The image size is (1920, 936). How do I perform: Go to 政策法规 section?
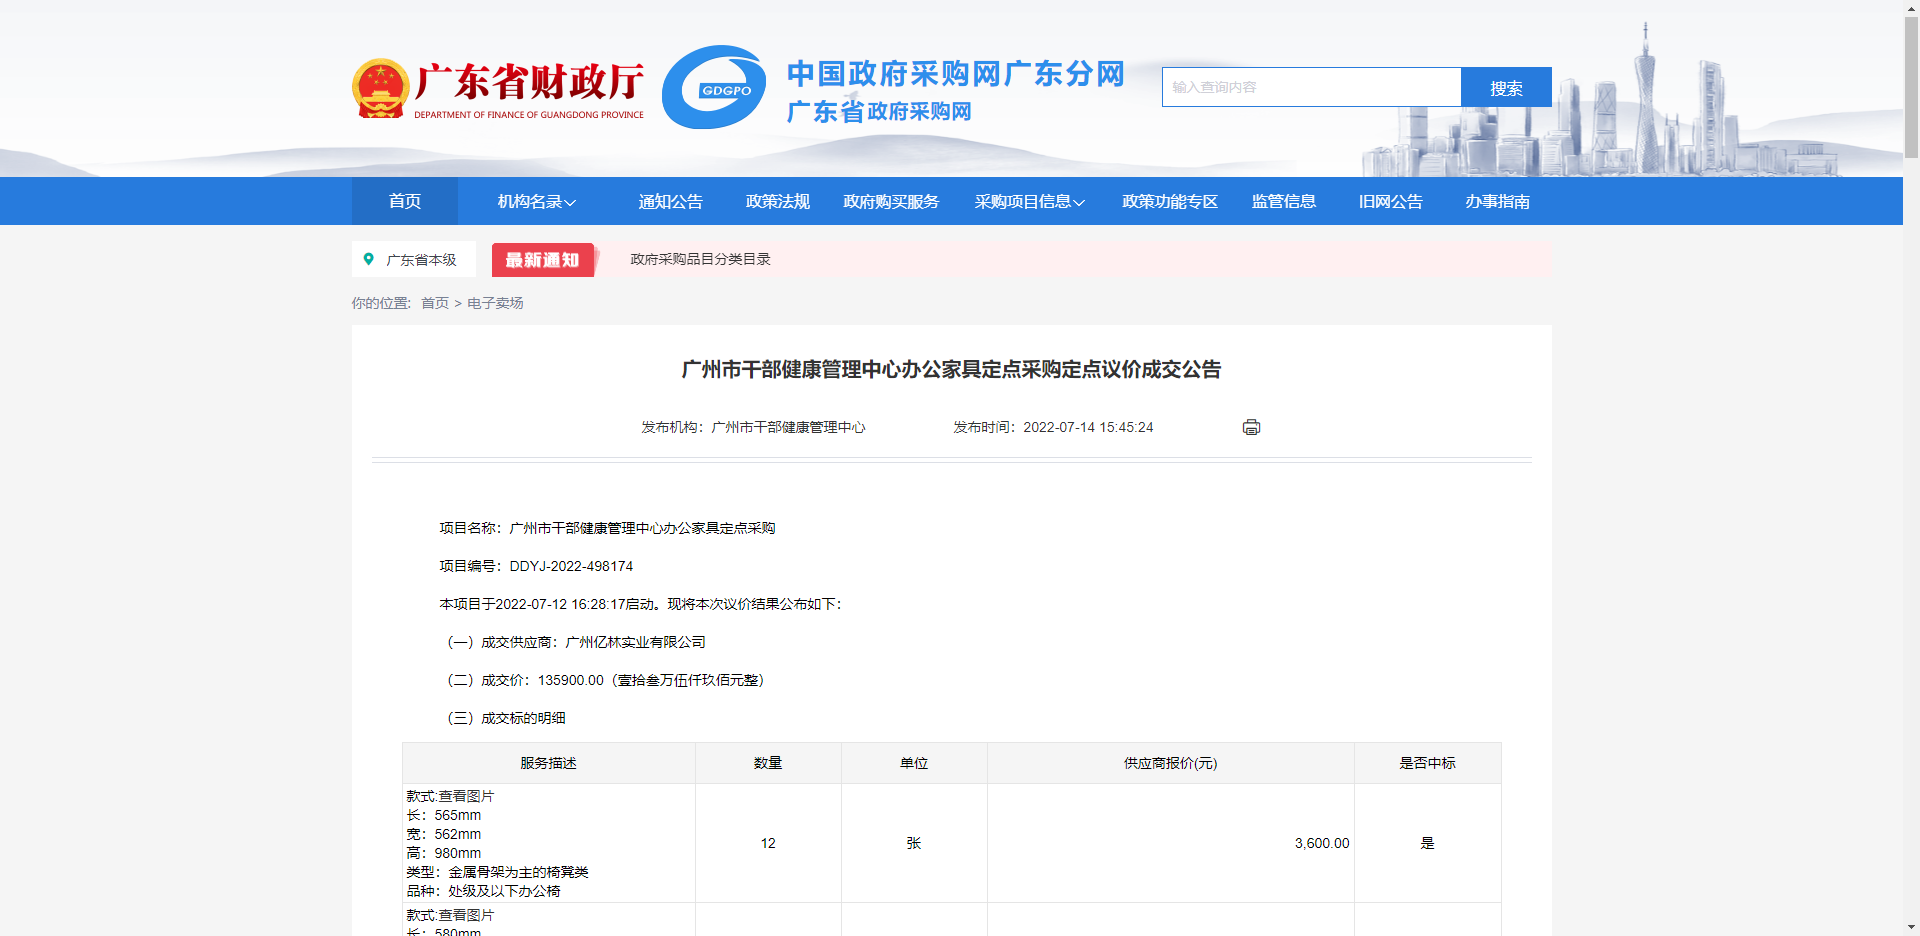tap(778, 201)
